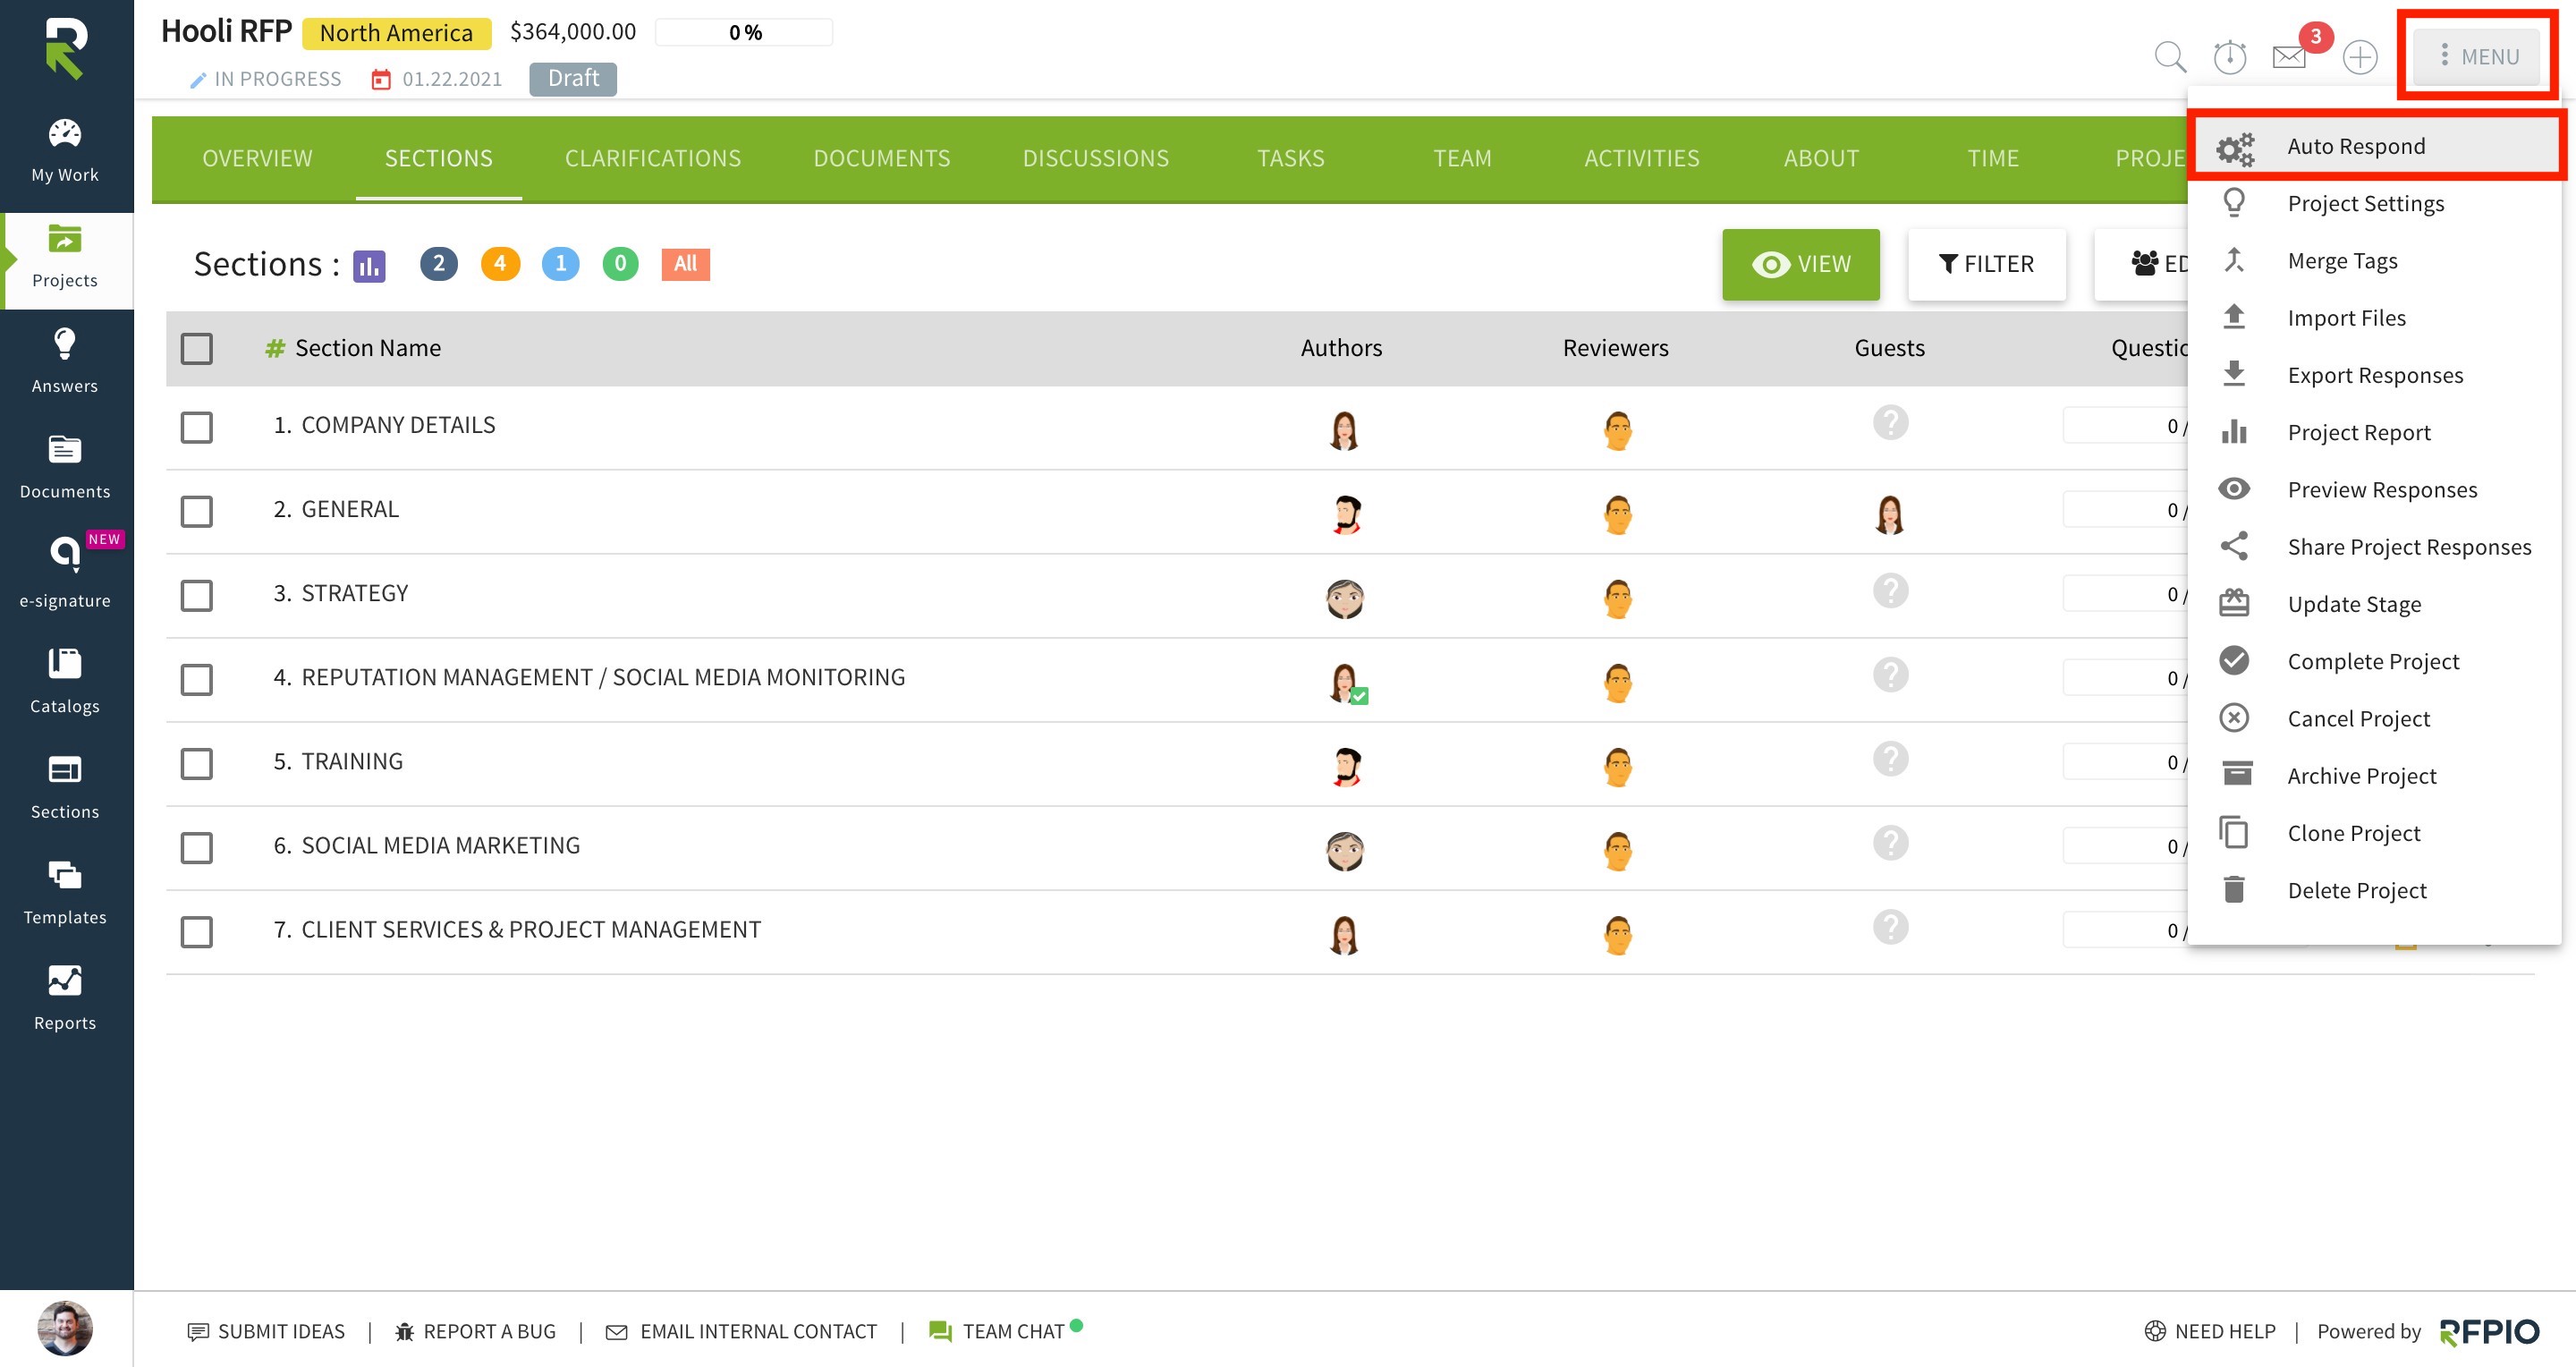Click REPORT A BUG link
The width and height of the screenshot is (2576, 1367).
(475, 1331)
